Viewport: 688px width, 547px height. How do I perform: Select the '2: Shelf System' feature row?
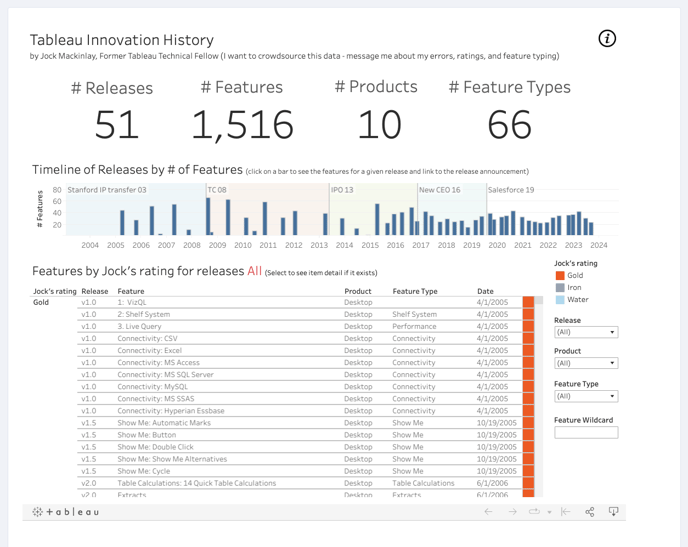click(x=143, y=315)
